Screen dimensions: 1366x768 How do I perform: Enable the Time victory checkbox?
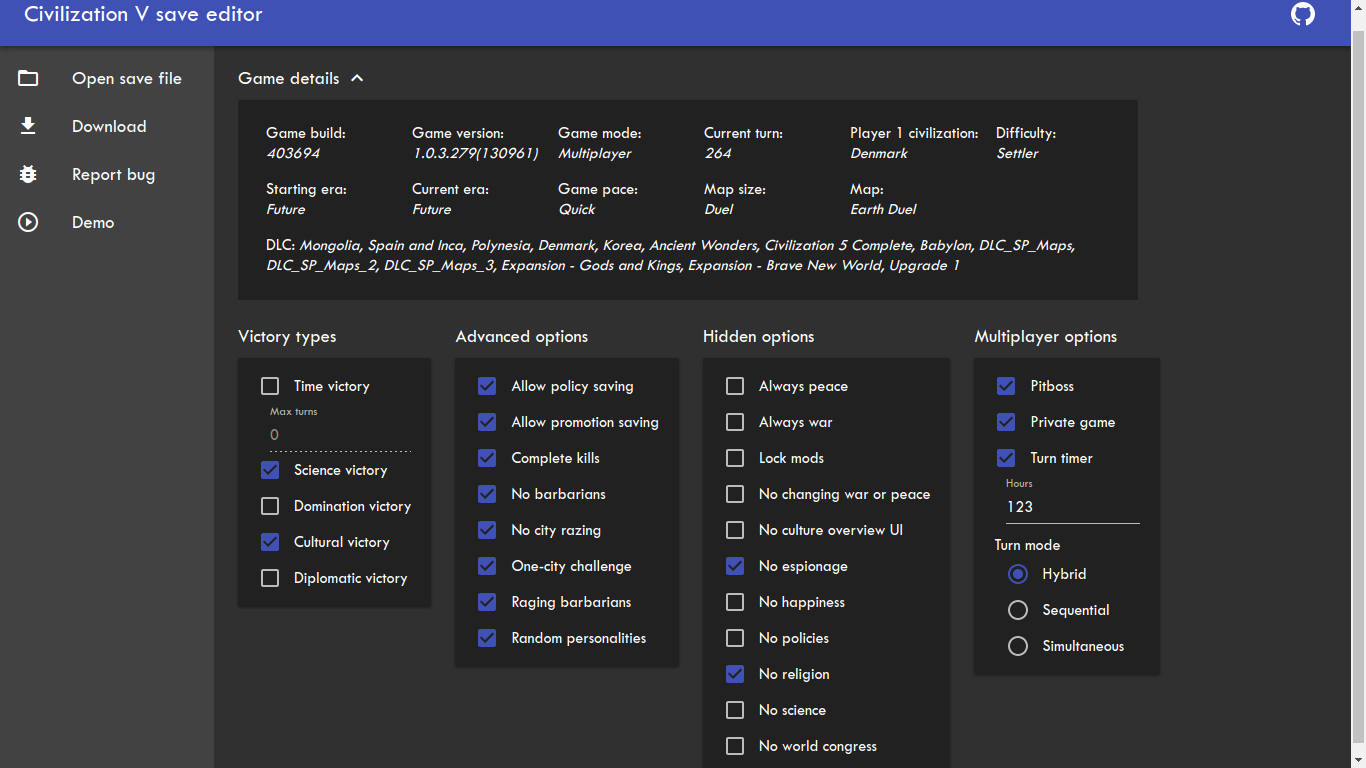point(270,386)
